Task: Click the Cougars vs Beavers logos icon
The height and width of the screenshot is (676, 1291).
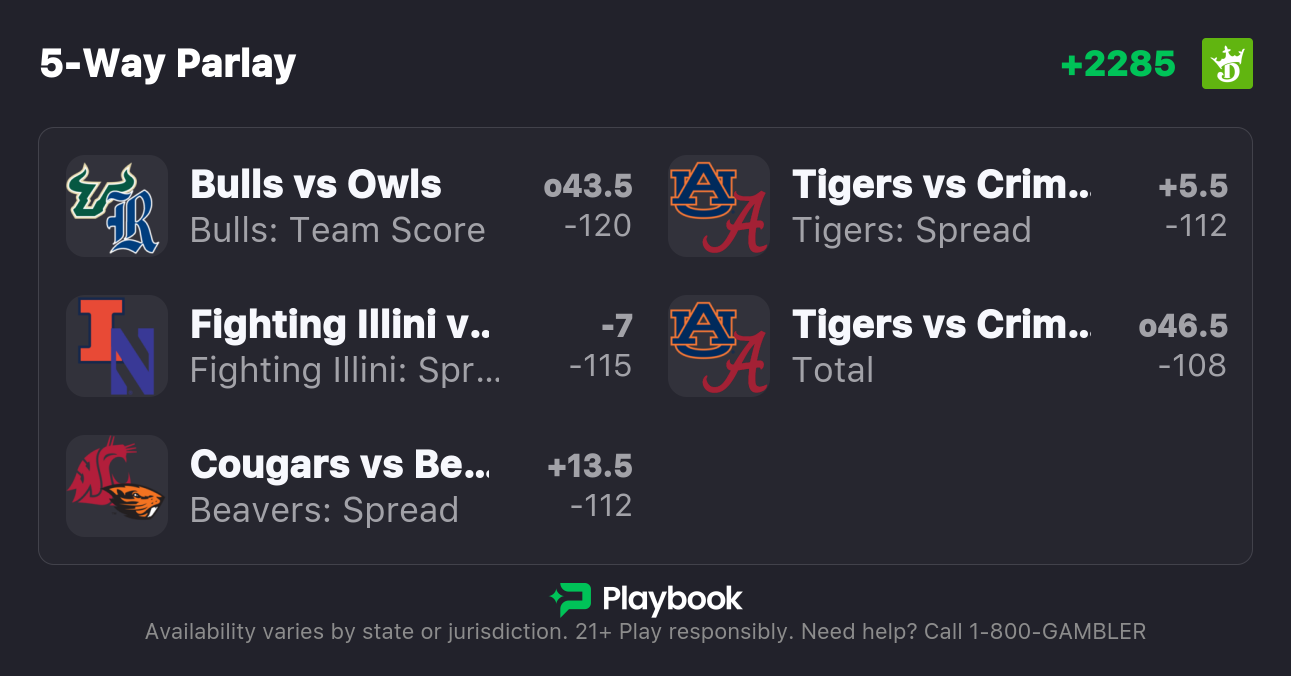Action: (117, 486)
